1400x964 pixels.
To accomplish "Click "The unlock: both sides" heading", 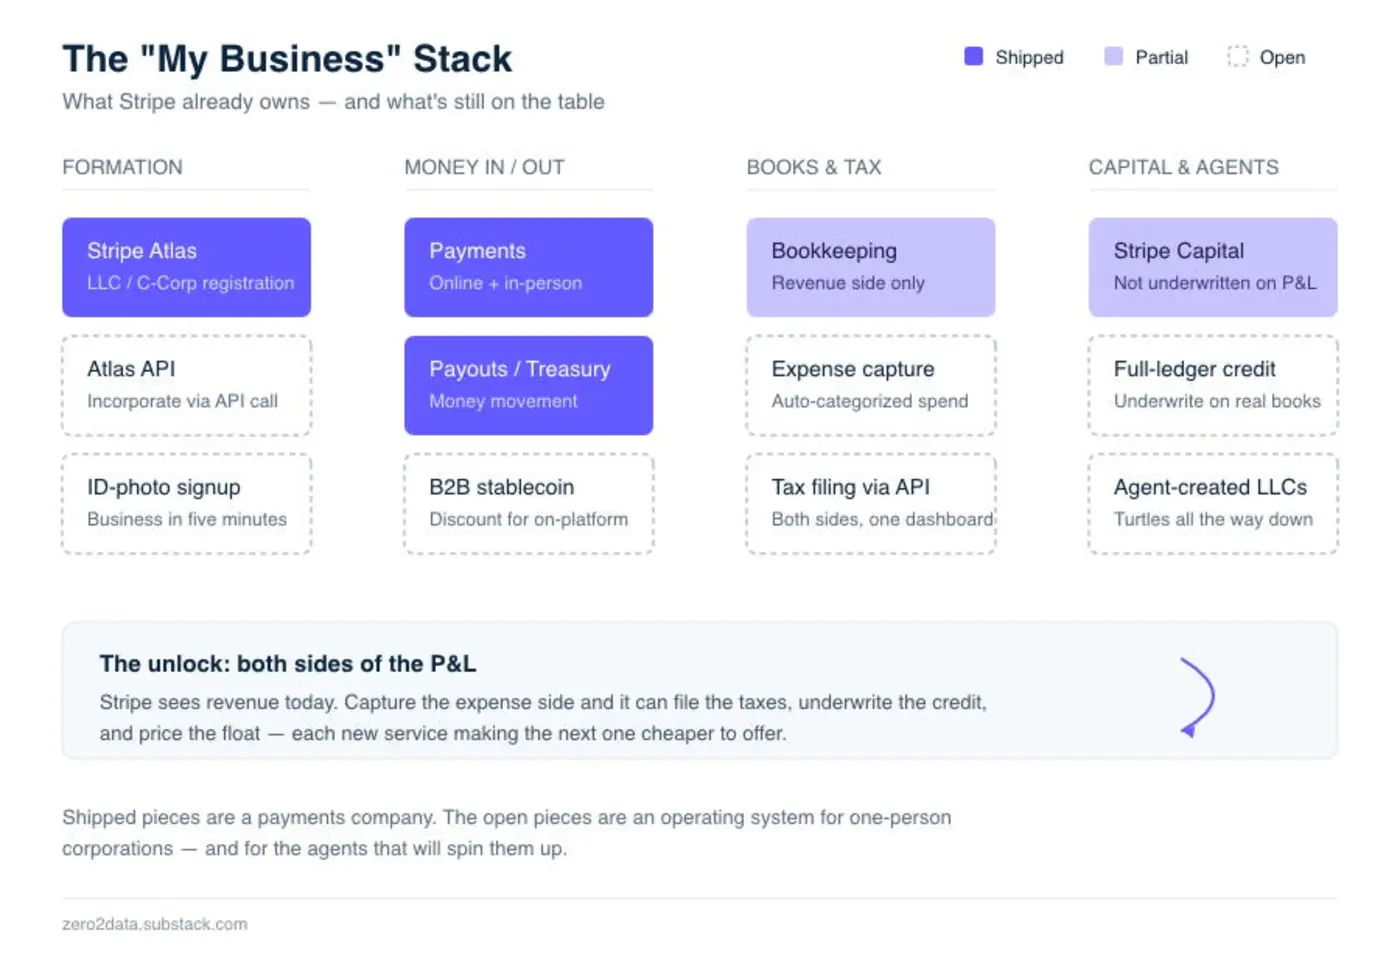I will point(287,664).
